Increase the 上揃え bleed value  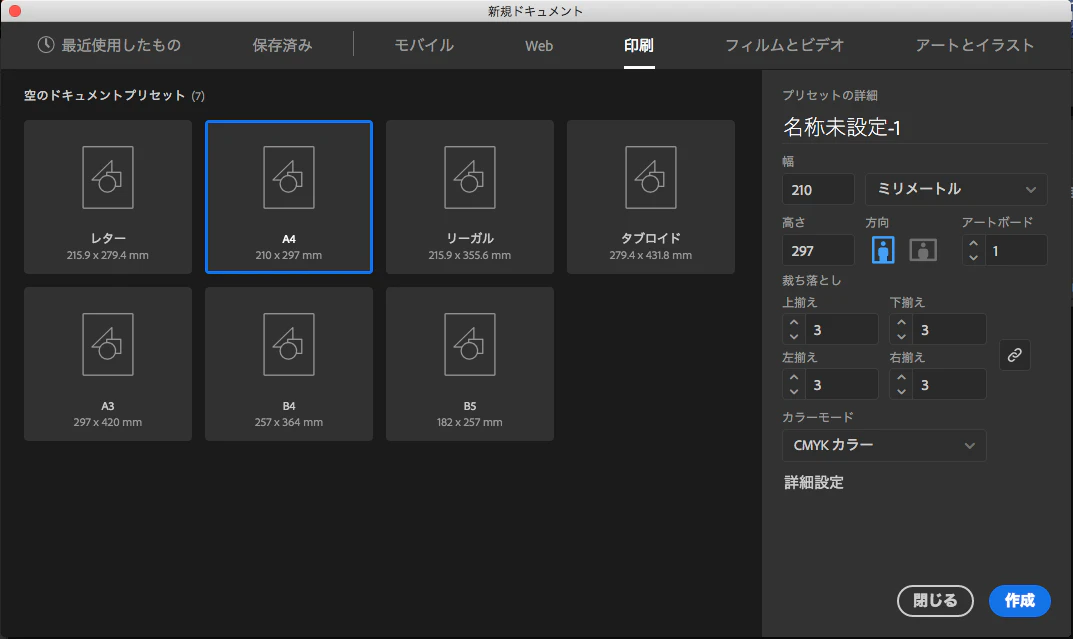point(794,322)
